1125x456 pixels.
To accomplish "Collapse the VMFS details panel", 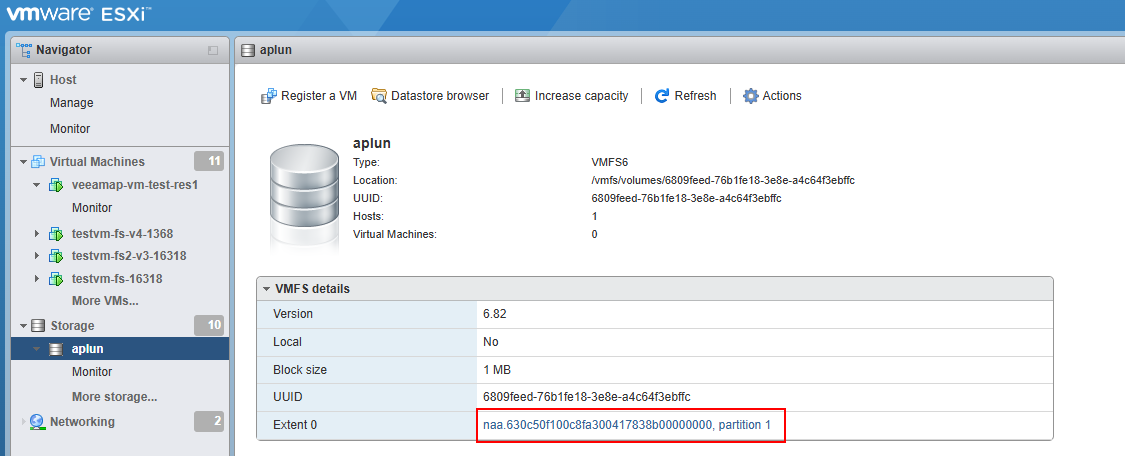I will [x=267, y=289].
